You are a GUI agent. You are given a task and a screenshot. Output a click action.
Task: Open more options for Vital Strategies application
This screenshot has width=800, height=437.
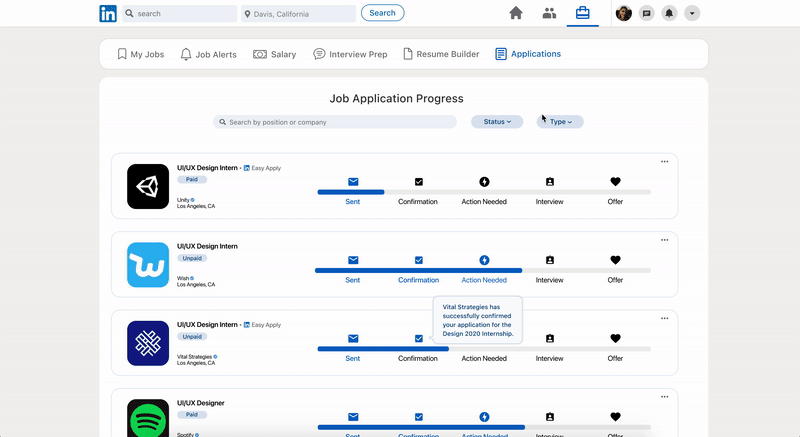click(x=664, y=319)
